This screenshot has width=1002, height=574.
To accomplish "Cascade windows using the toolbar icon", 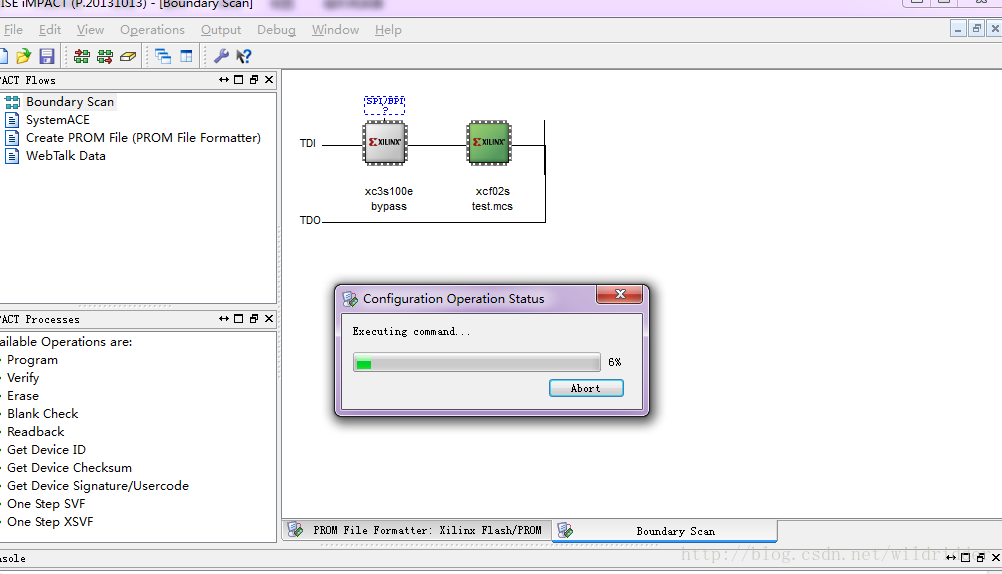I will click(x=163, y=56).
